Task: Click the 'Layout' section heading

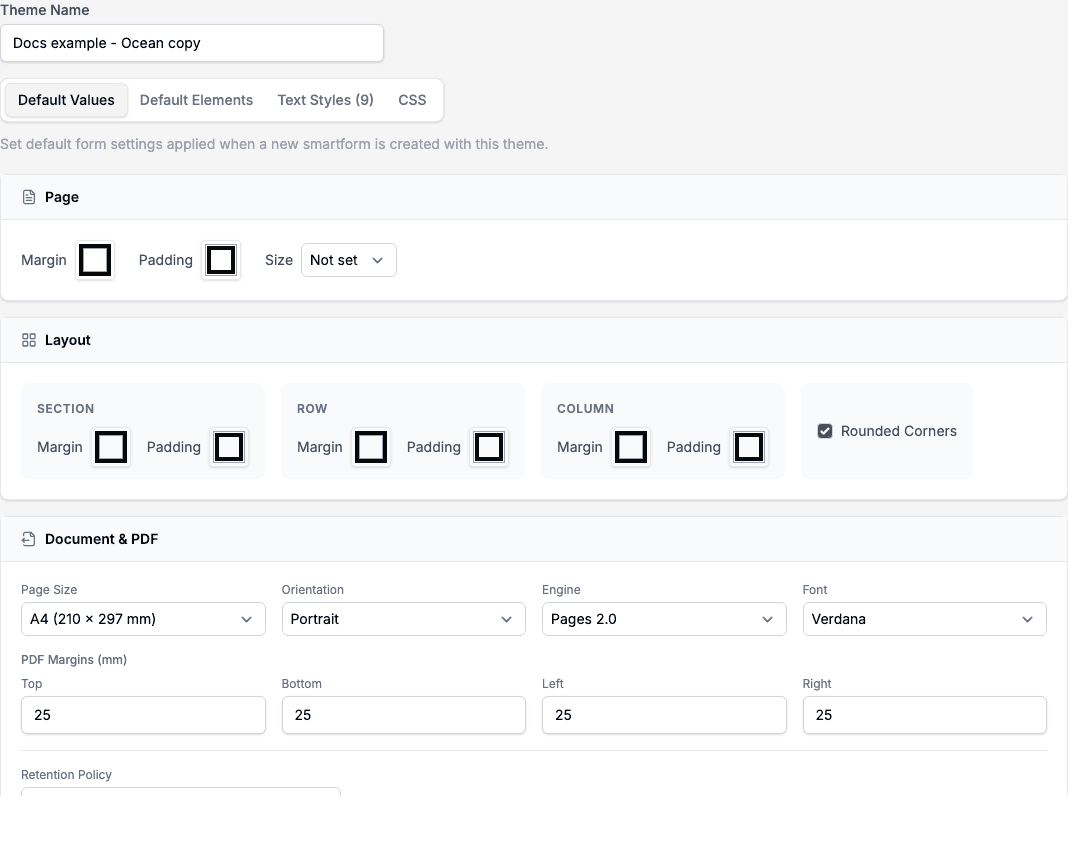Action: pyautogui.click(x=67, y=340)
